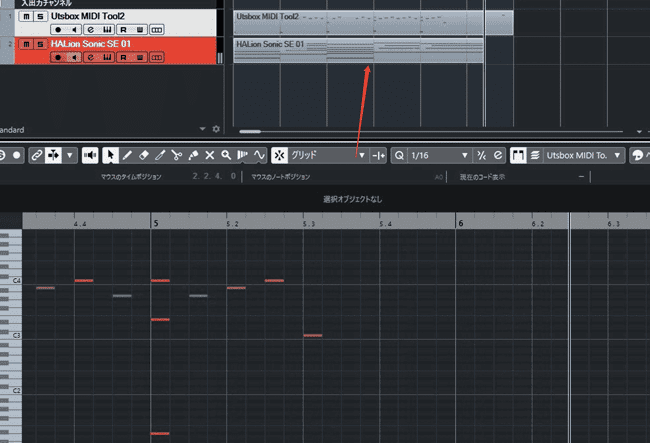Select the Glue tool
Screen dimensions: 650x443
(x=193, y=155)
